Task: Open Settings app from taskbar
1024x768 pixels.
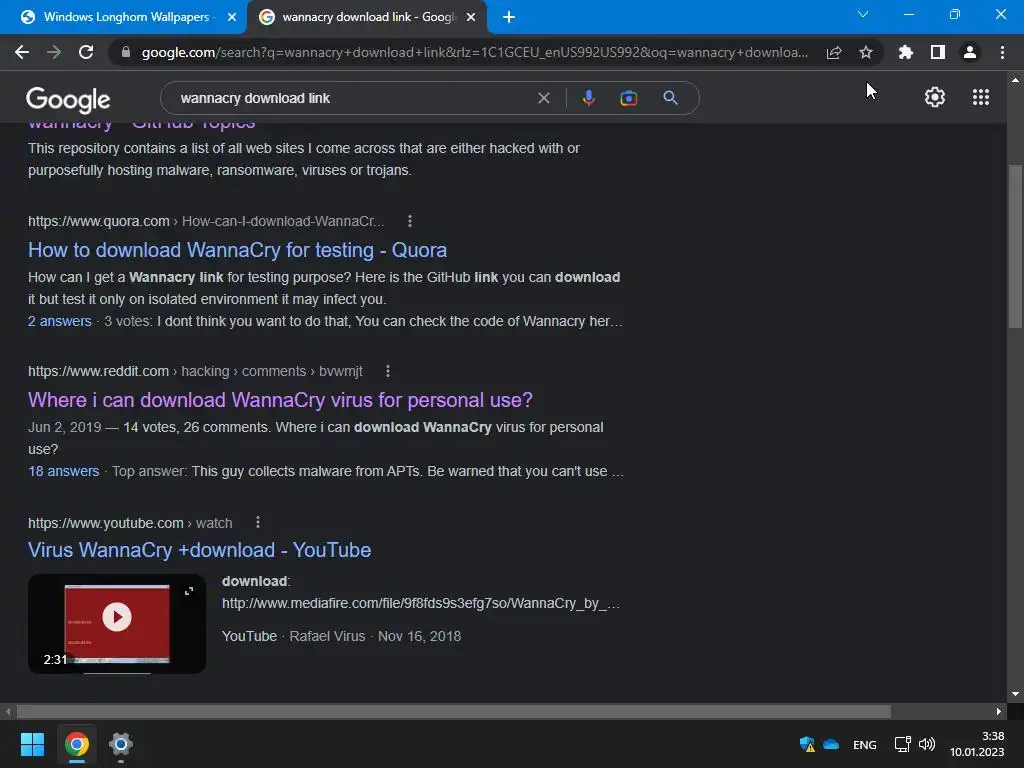Action: coord(121,744)
